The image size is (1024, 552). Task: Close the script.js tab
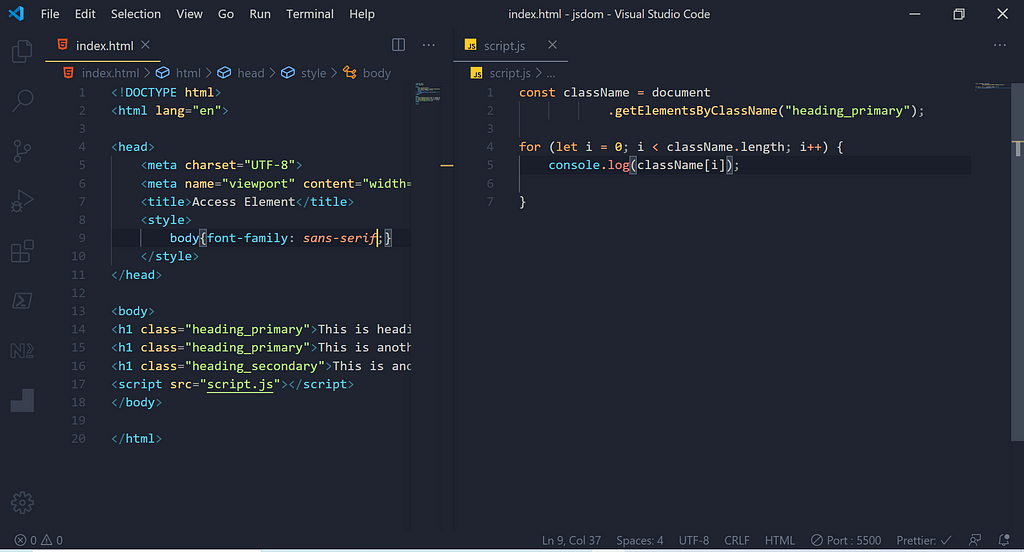552,44
